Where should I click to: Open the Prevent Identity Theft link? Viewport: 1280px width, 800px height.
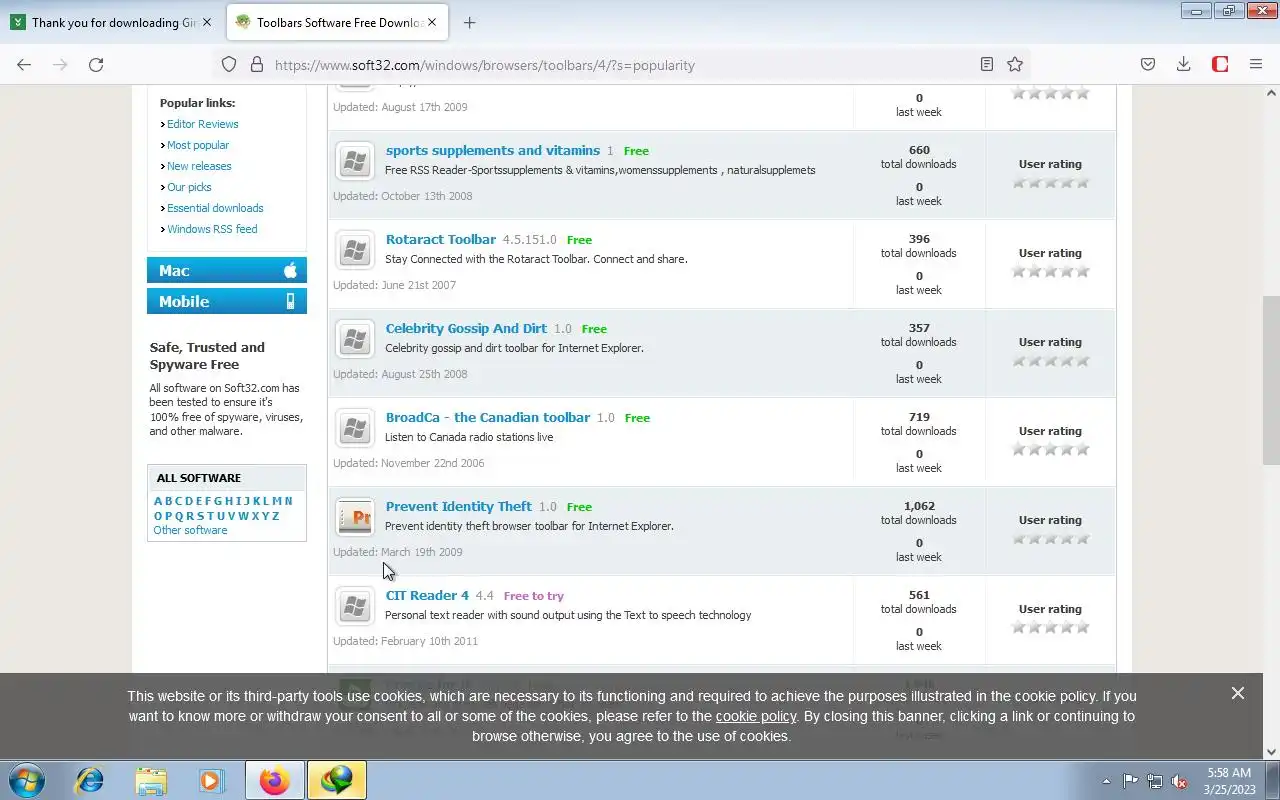(459, 507)
